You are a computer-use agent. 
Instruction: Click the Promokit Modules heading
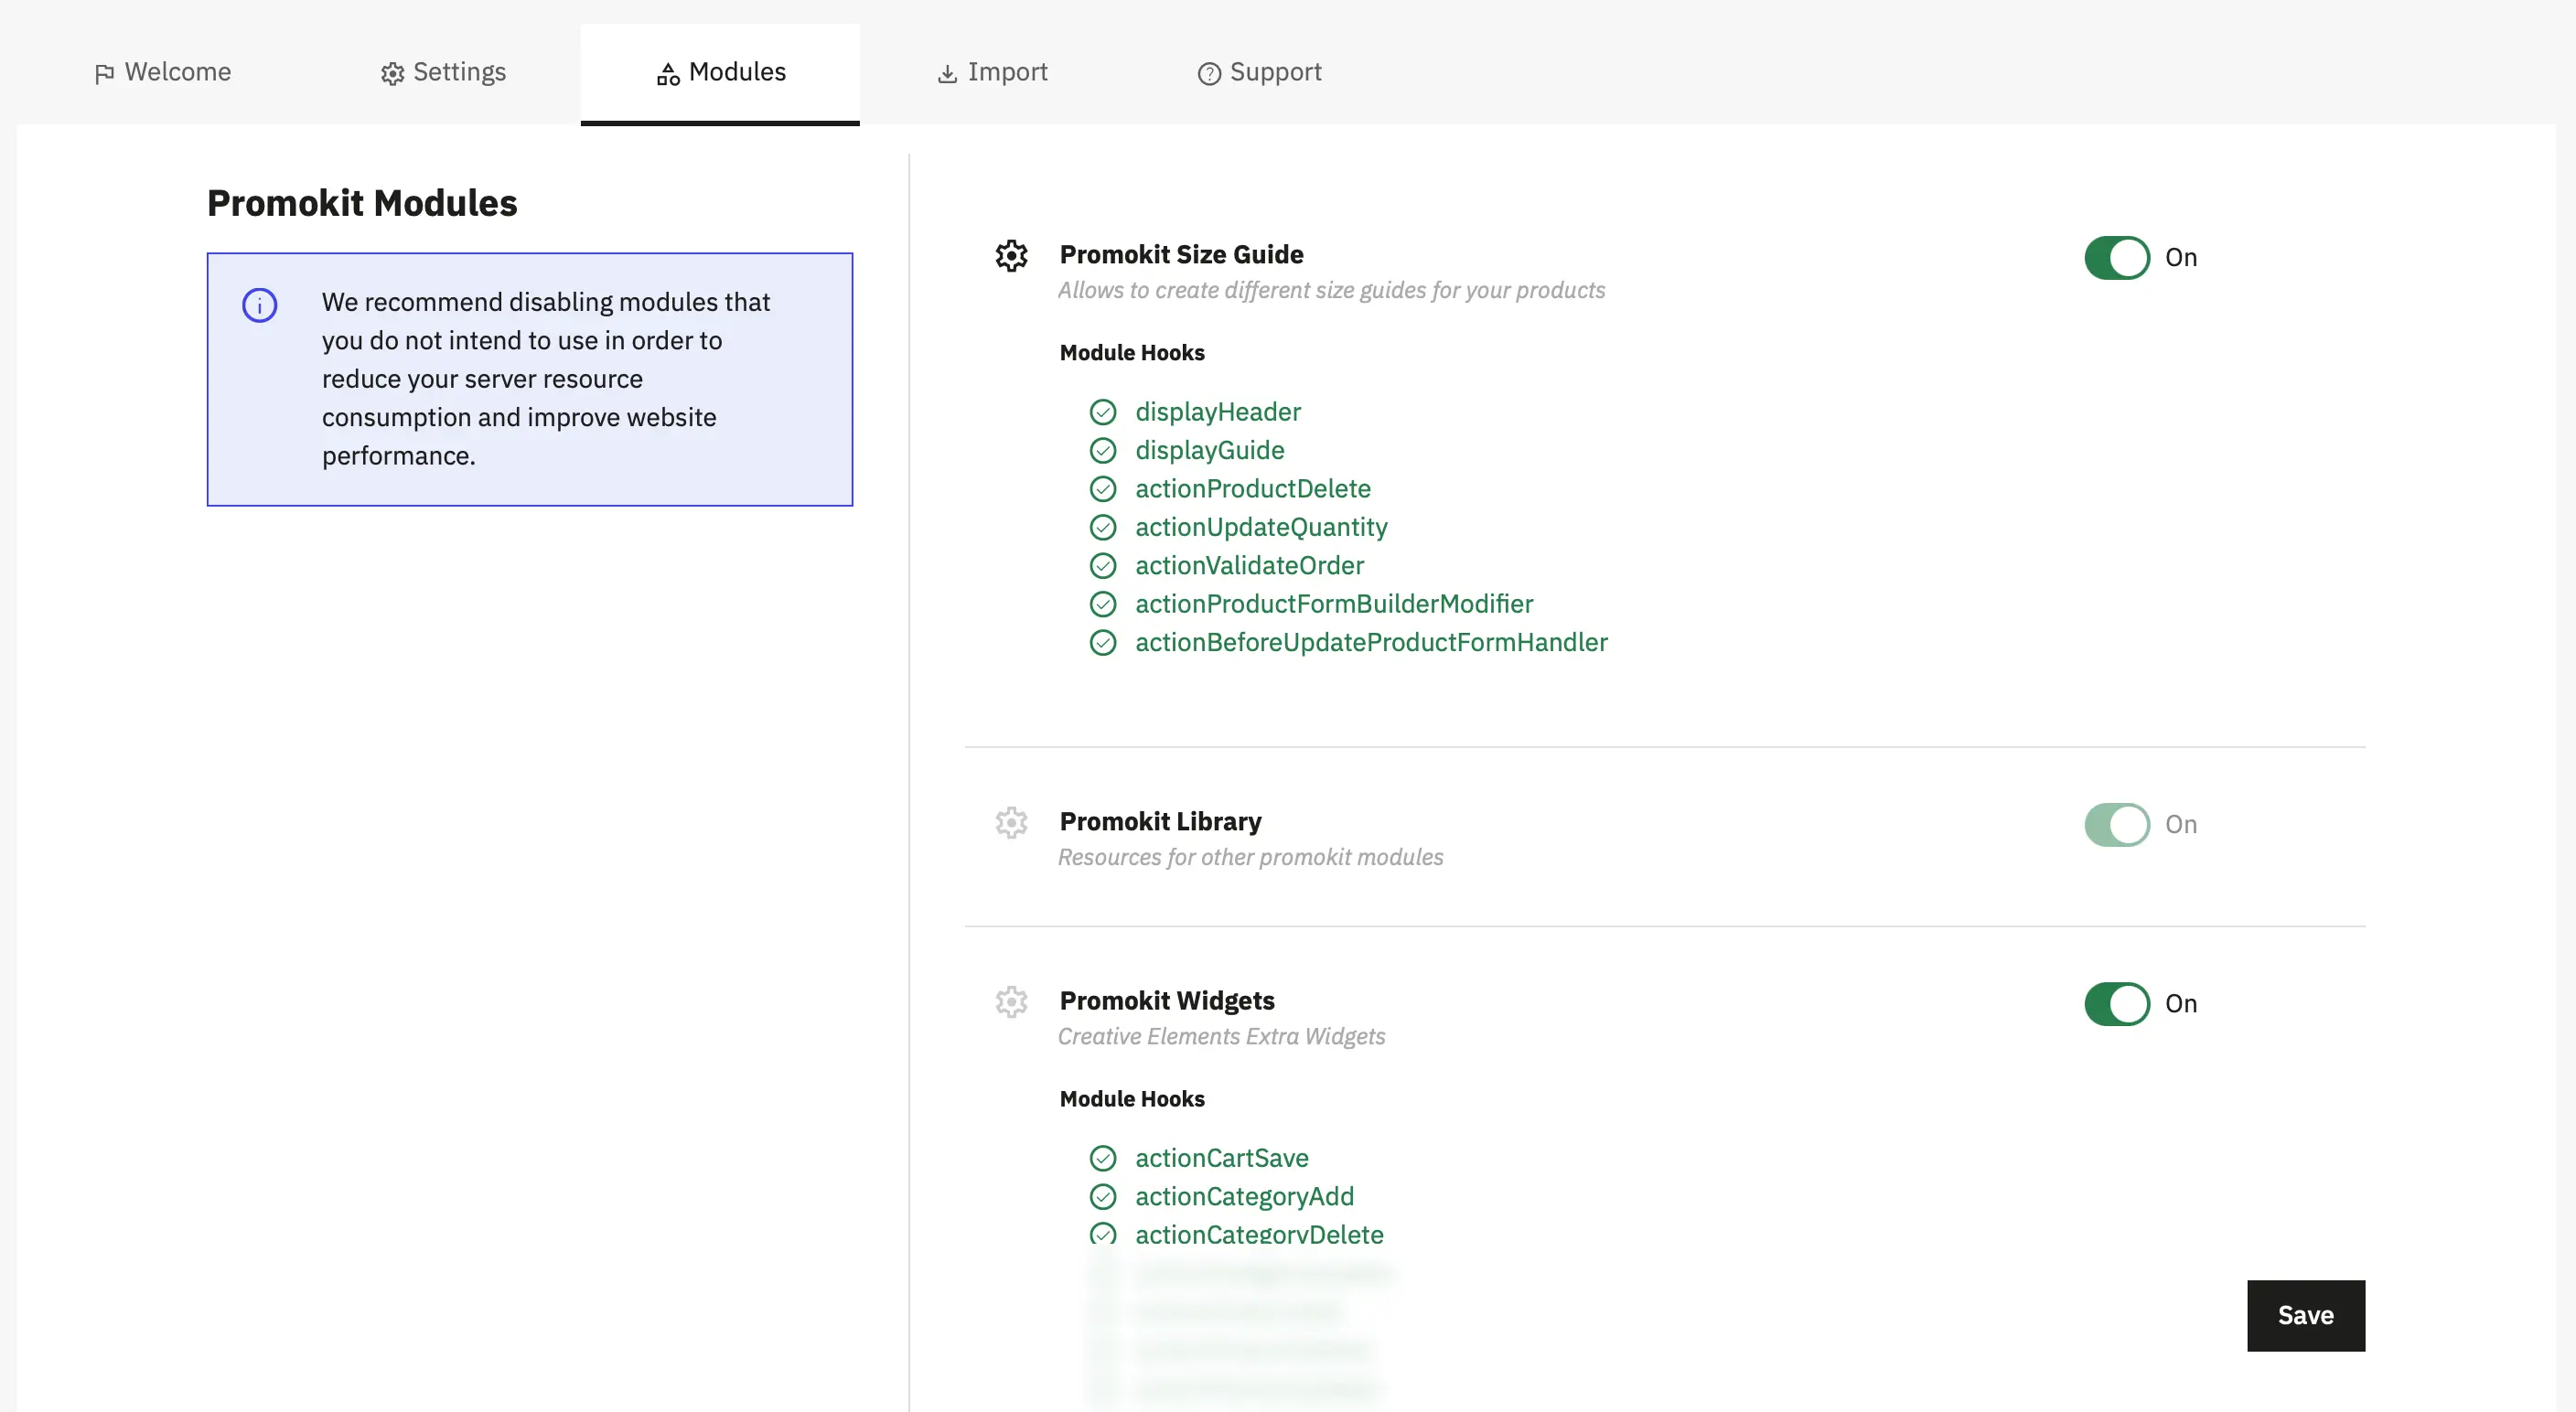click(x=362, y=203)
